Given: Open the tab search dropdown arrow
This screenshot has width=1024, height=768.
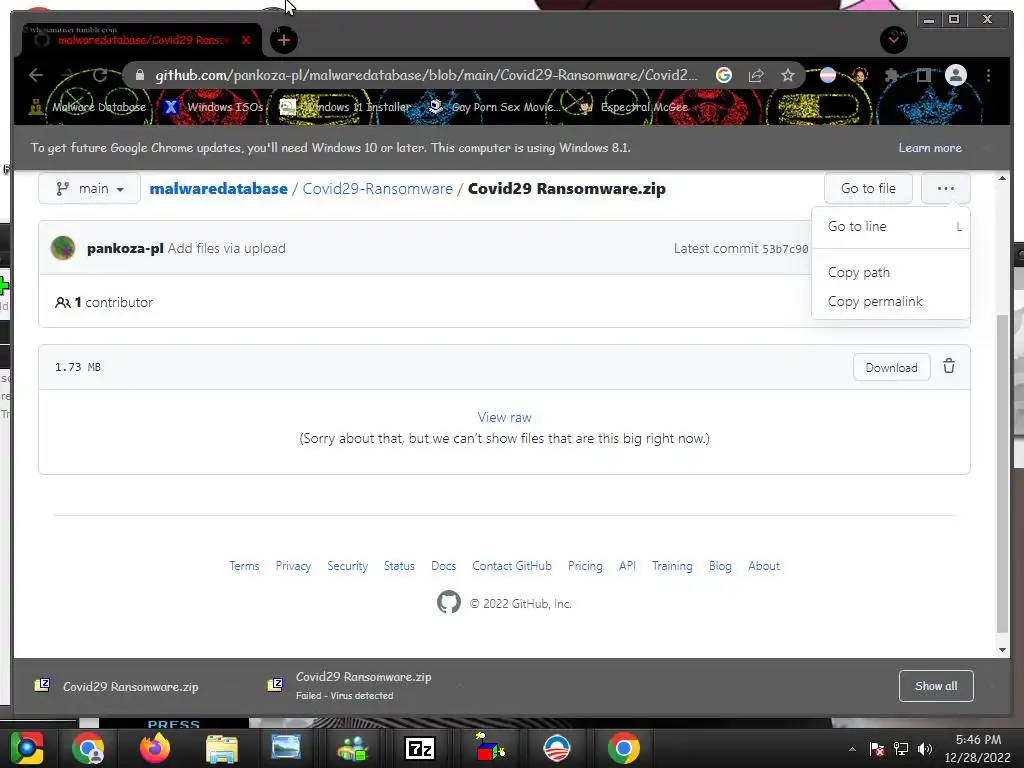Looking at the screenshot, I should 893,40.
